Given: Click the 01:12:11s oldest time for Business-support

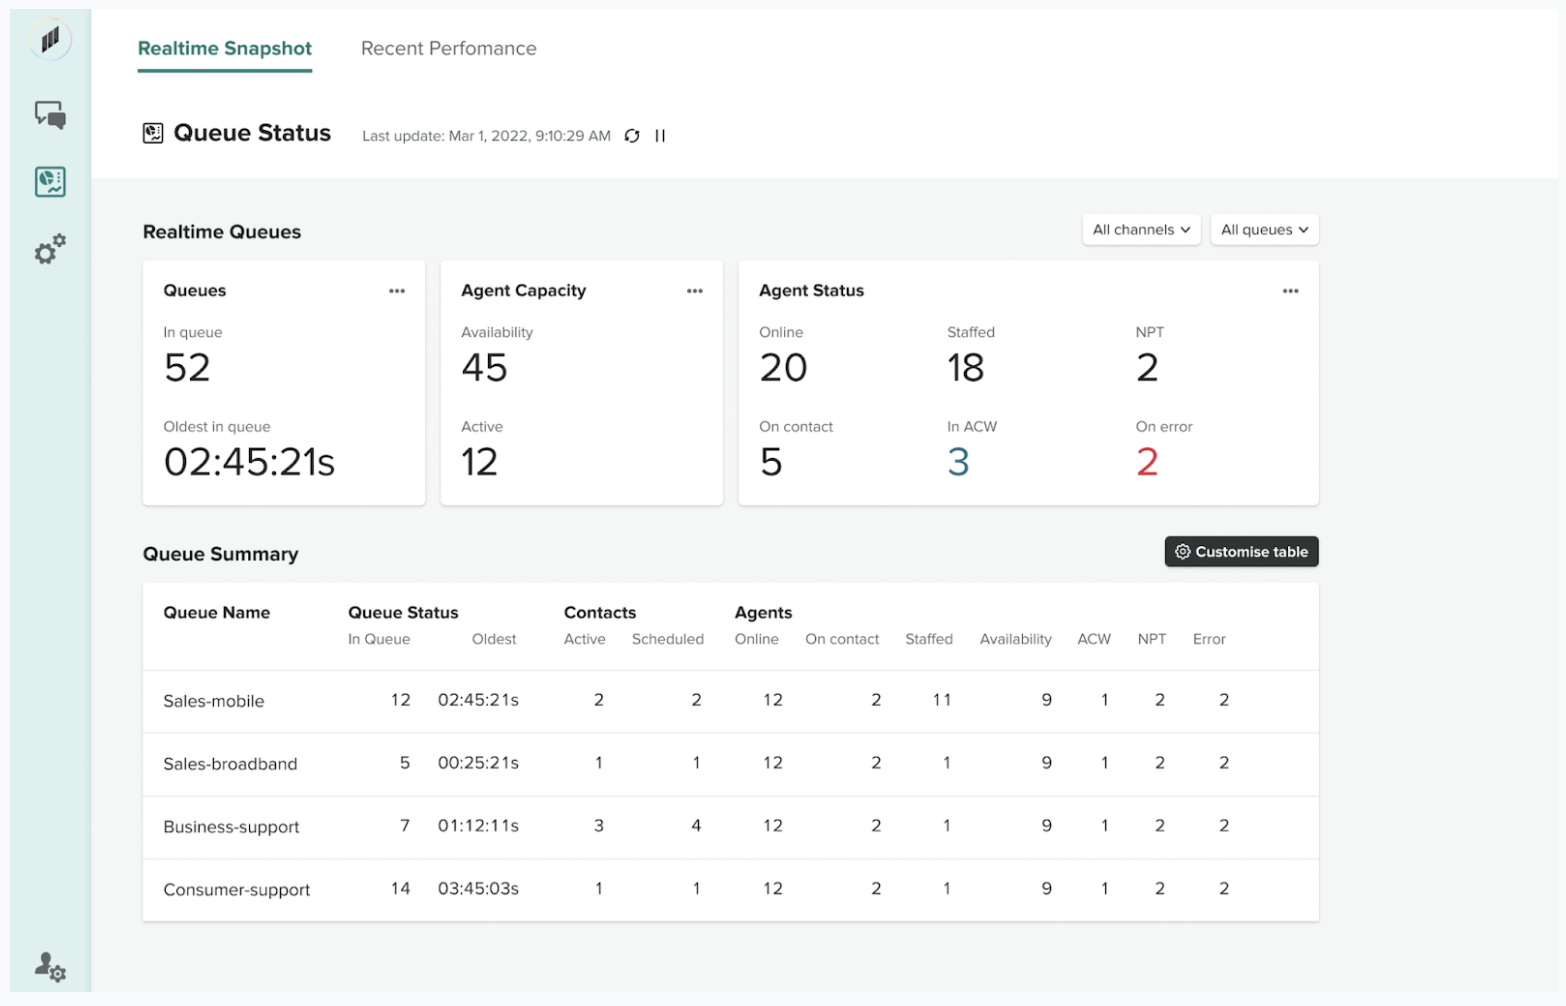Looking at the screenshot, I should coord(478,826).
